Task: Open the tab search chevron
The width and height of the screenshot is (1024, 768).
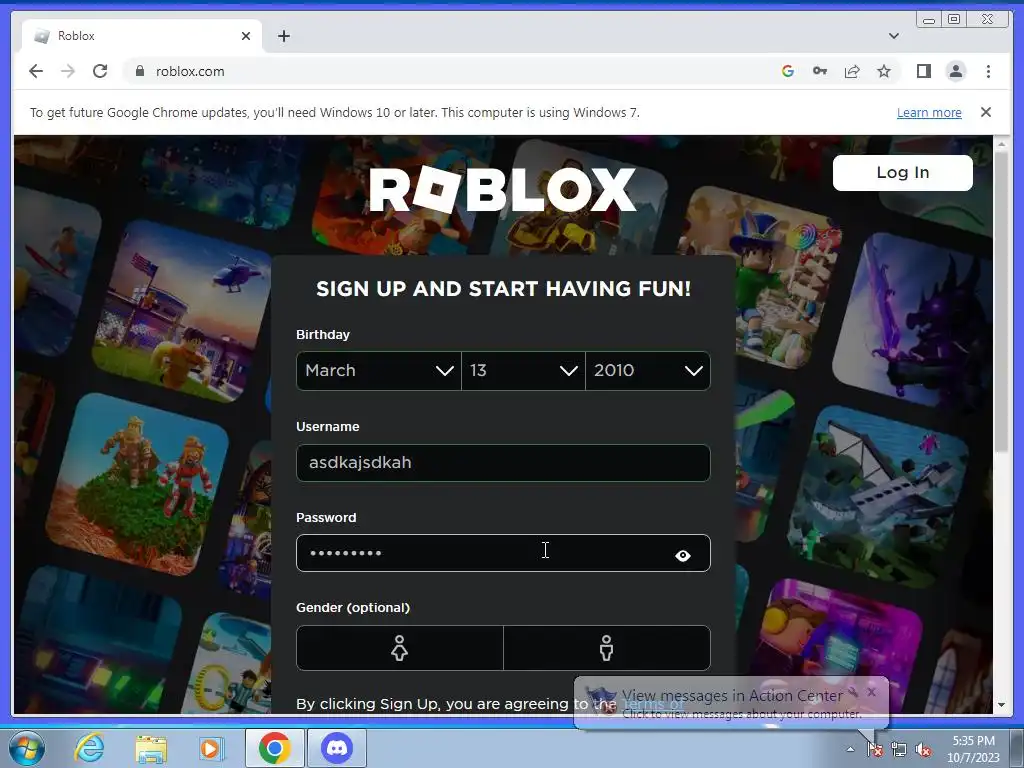Action: (894, 36)
